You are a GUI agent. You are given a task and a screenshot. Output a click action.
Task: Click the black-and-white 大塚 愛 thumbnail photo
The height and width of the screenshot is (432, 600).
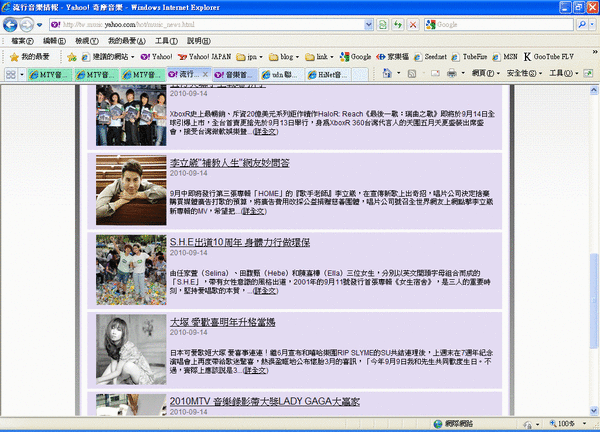click(x=131, y=349)
